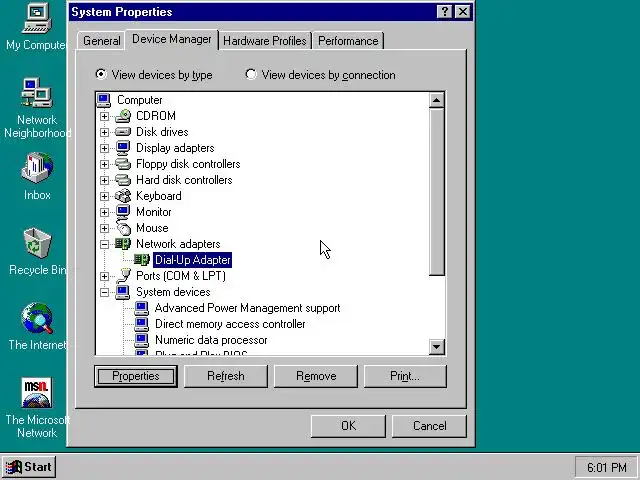Click the Display adapters monitor icon
The width and height of the screenshot is (640, 480).
click(x=123, y=148)
